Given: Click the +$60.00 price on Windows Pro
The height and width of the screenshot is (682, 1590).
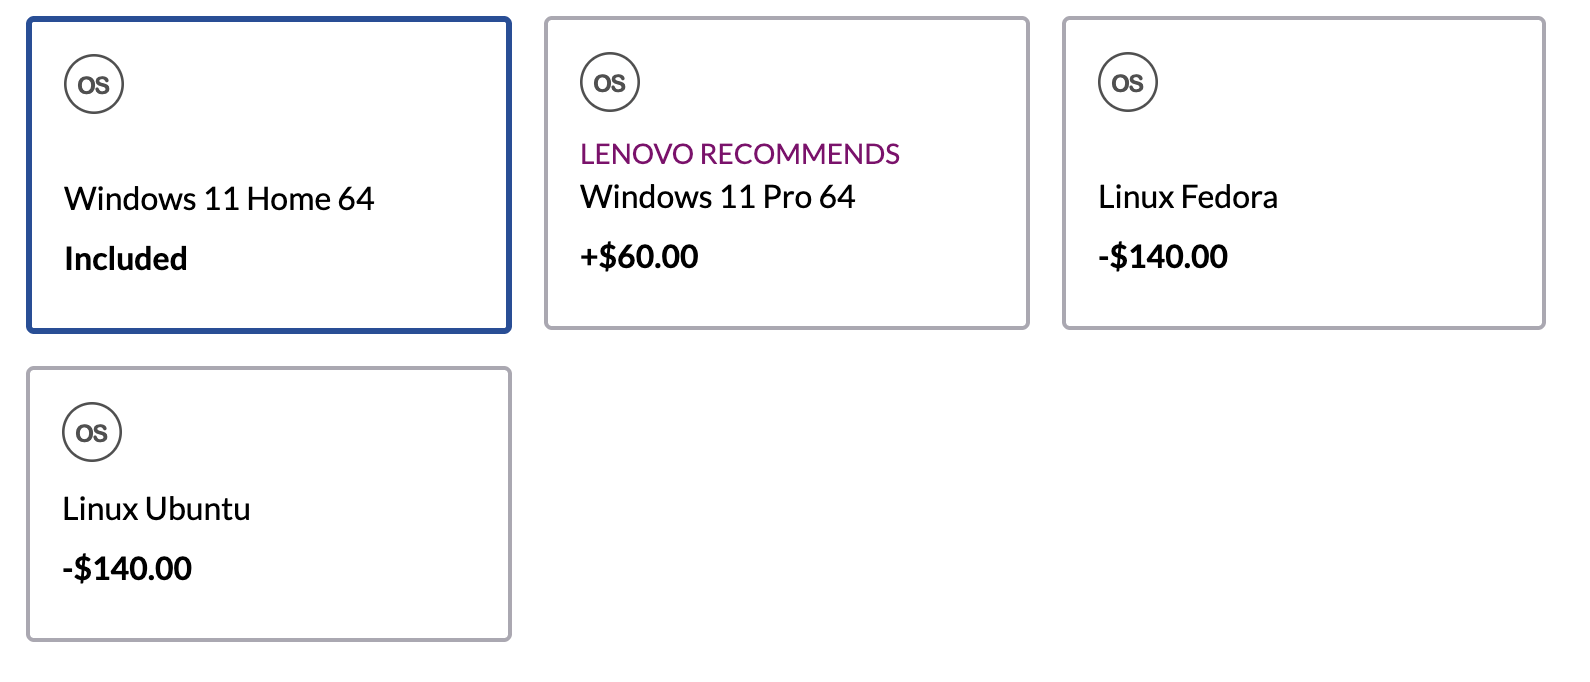Looking at the screenshot, I should (x=640, y=257).
